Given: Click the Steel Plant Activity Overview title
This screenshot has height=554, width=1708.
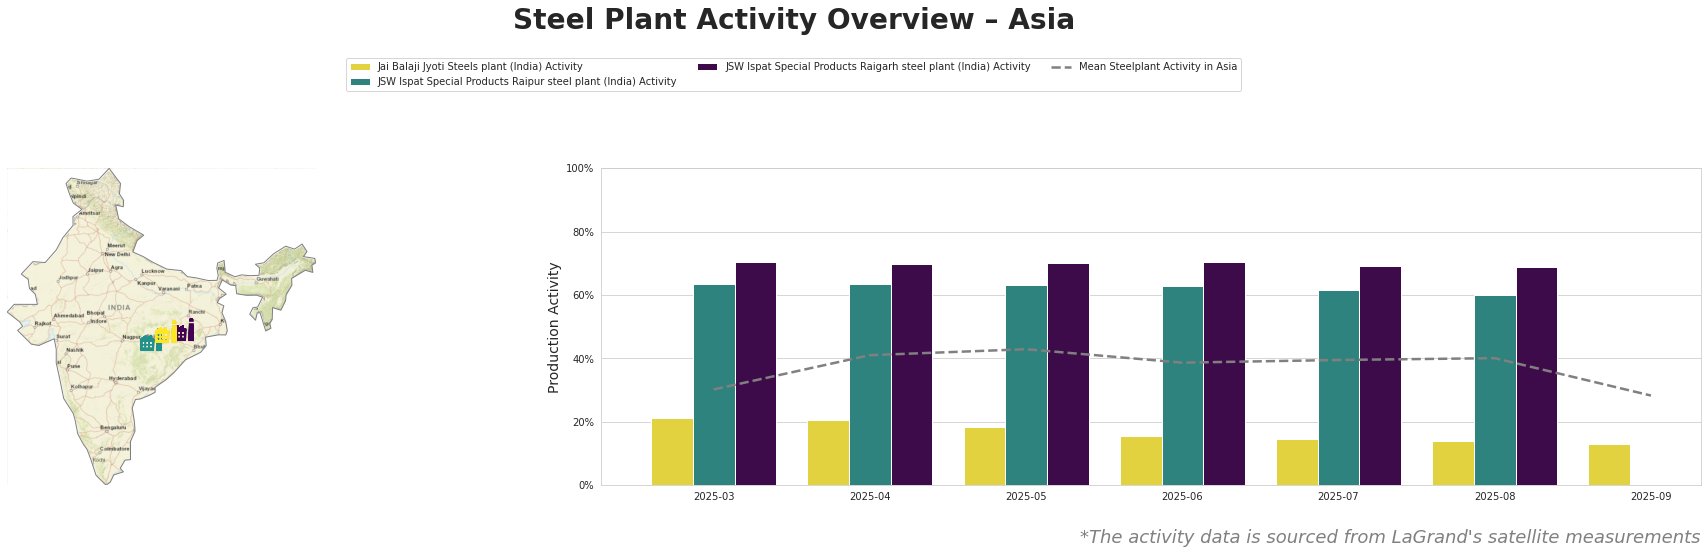Looking at the screenshot, I should (x=794, y=20).
